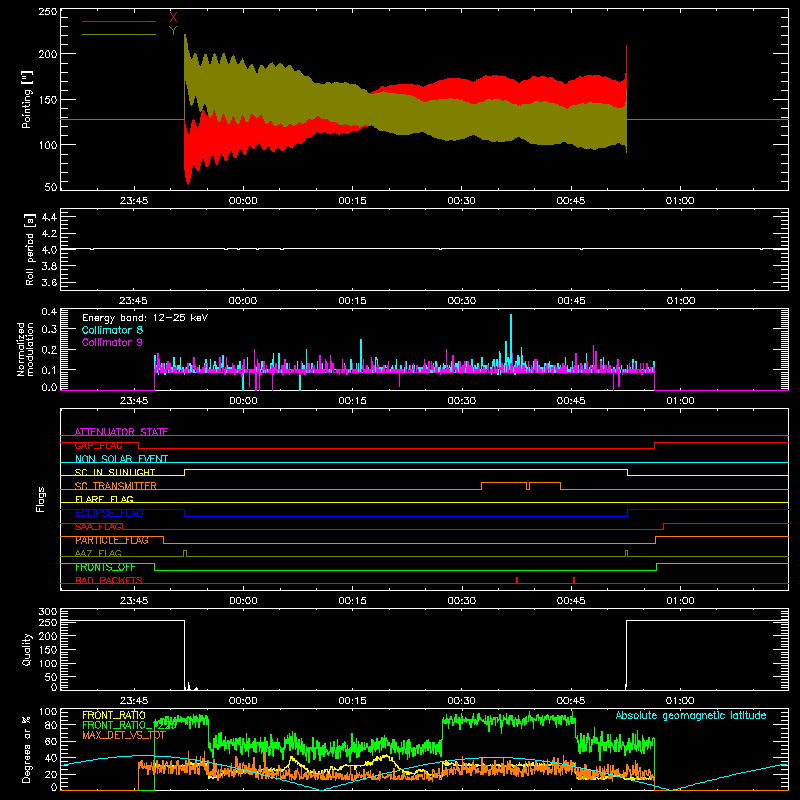Select the BAD_PACKETS flag label
Viewport: 800px width, 800px height.
point(109,580)
